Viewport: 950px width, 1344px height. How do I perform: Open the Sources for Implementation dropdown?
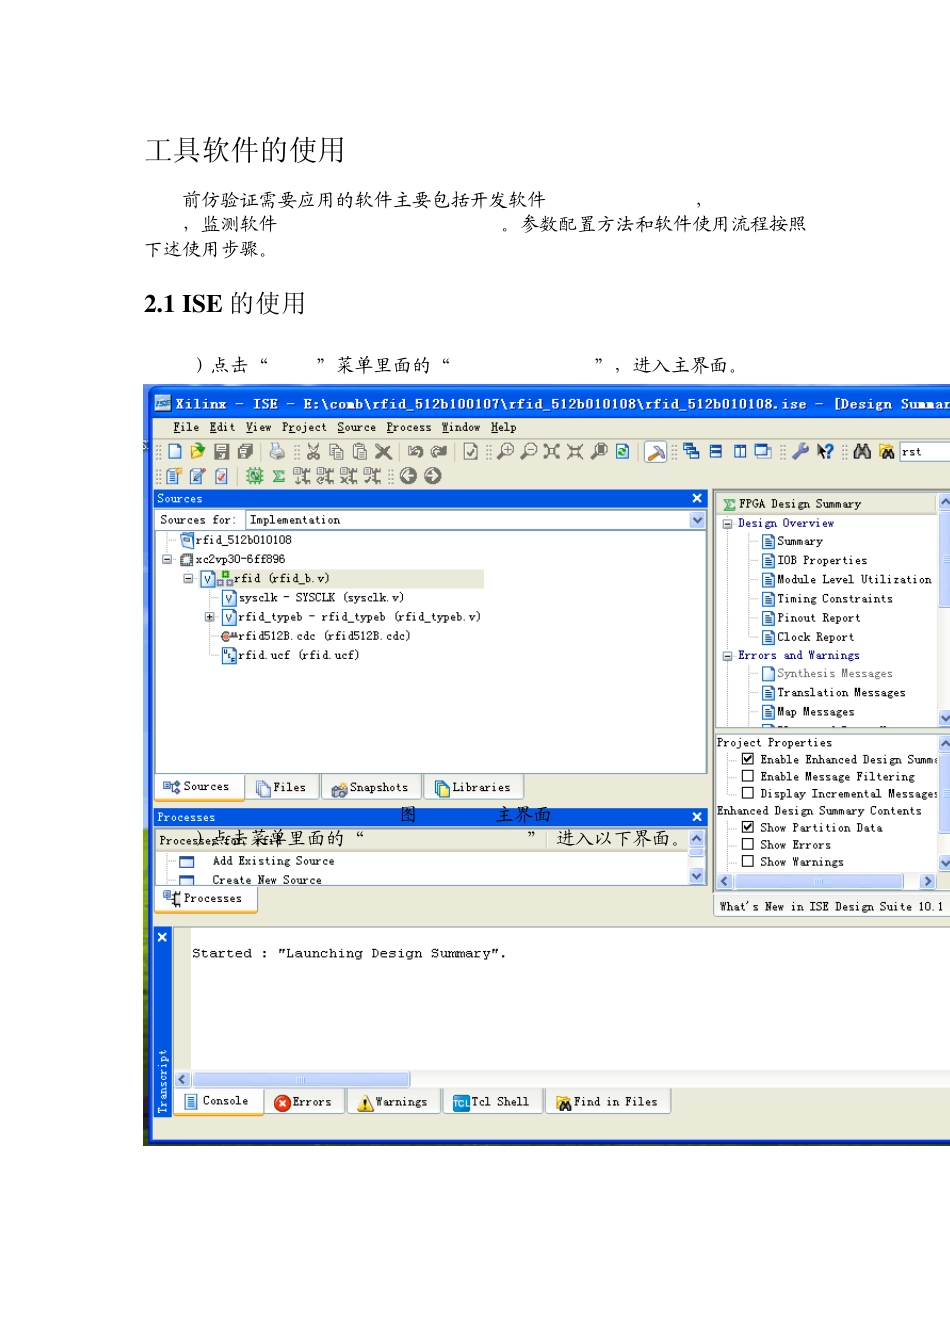[697, 520]
